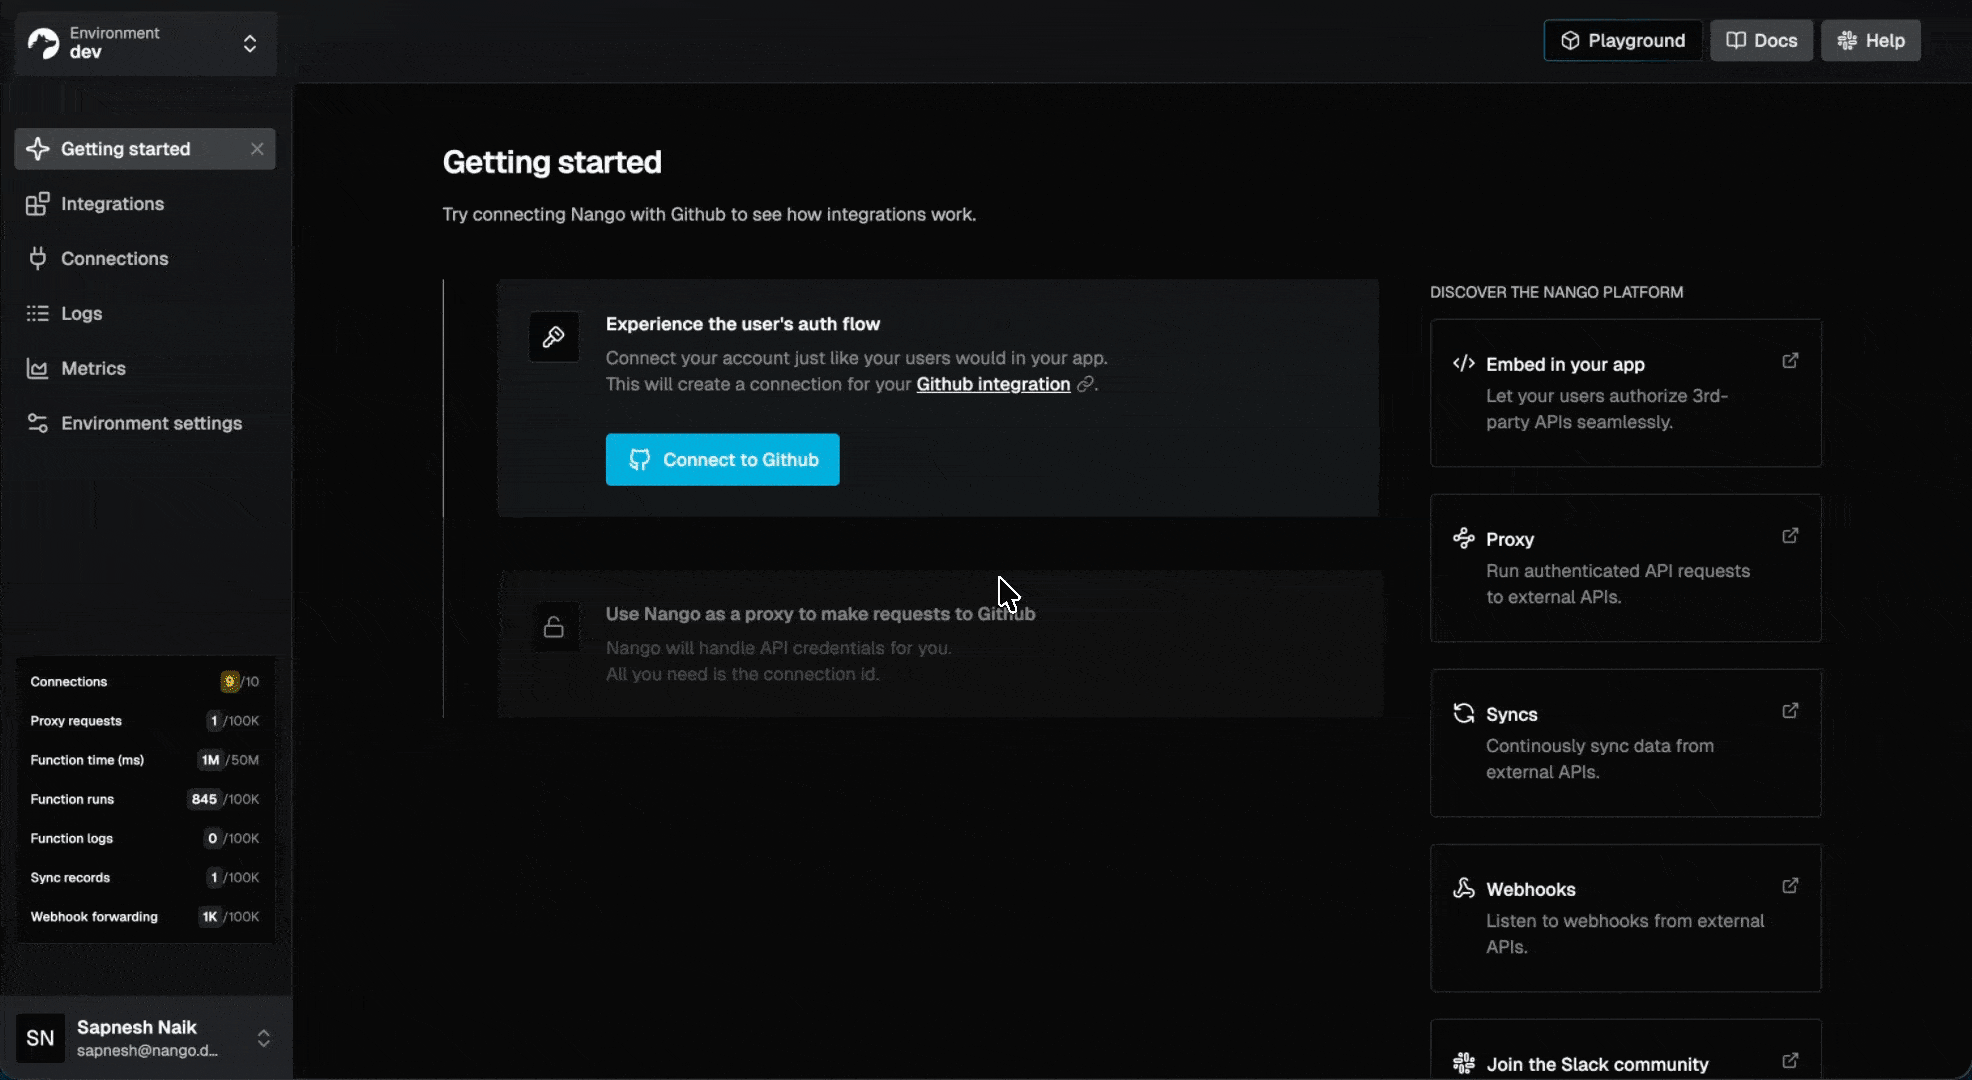This screenshot has width=1972, height=1080.
Task: Expand the Environment dev switcher
Action: pyautogui.click(x=249, y=43)
